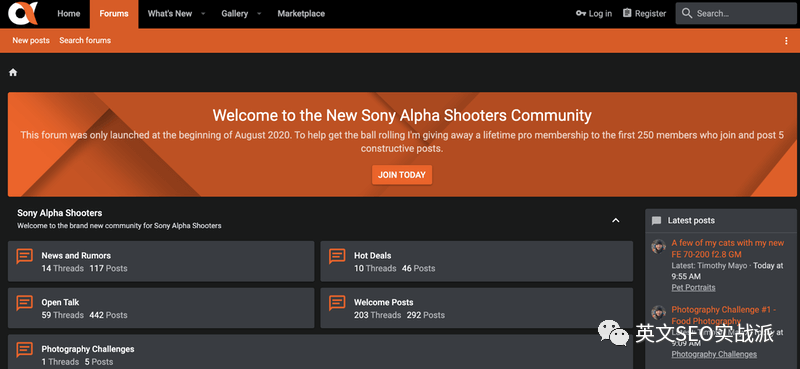The image size is (800, 369).
Task: Expand the Gallery dropdown arrow
Action: 259,14
